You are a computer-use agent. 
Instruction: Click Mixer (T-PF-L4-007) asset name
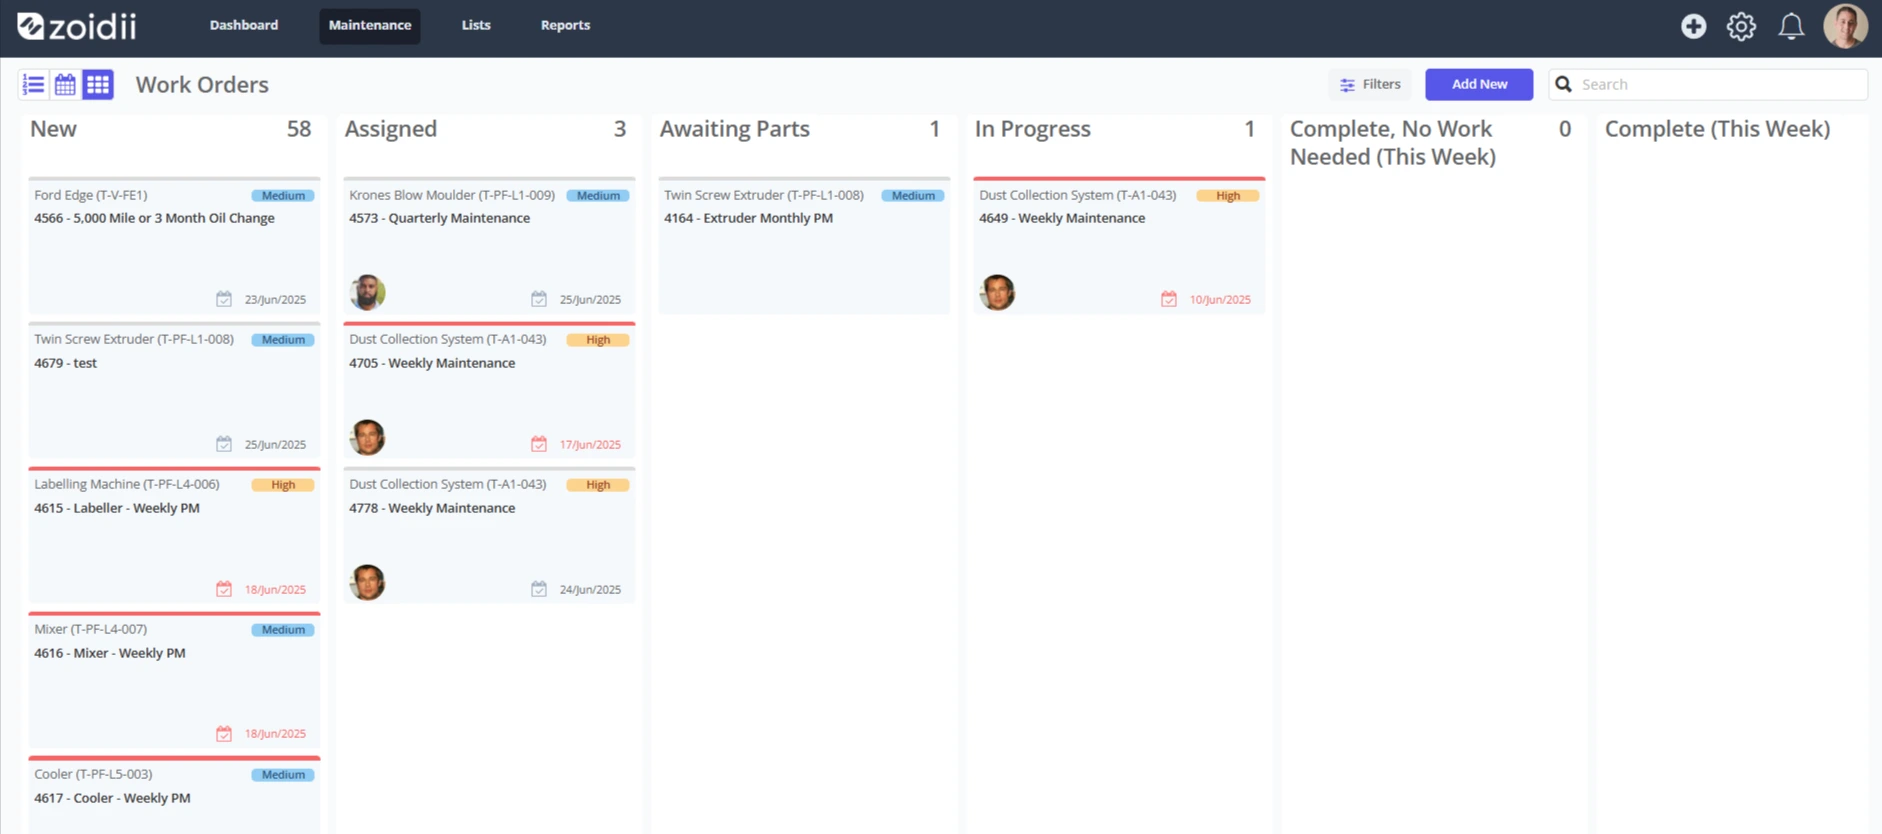point(91,629)
